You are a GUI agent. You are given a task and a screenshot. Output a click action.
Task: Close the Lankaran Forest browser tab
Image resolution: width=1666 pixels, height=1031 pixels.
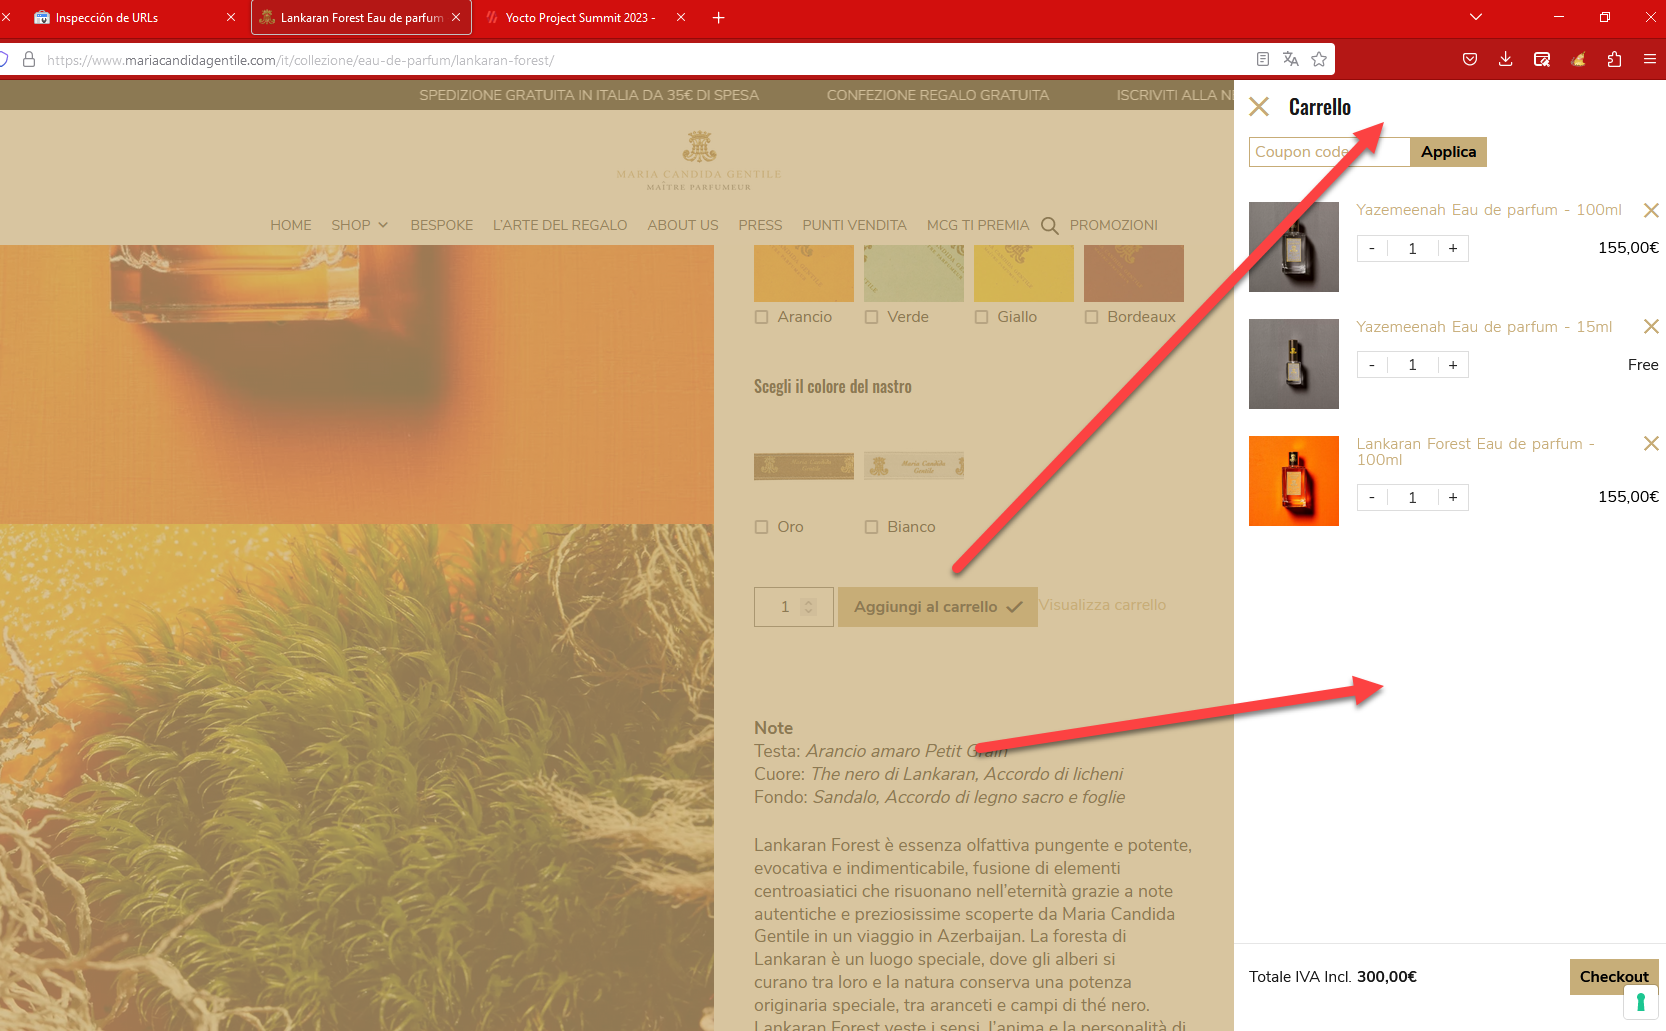click(456, 18)
